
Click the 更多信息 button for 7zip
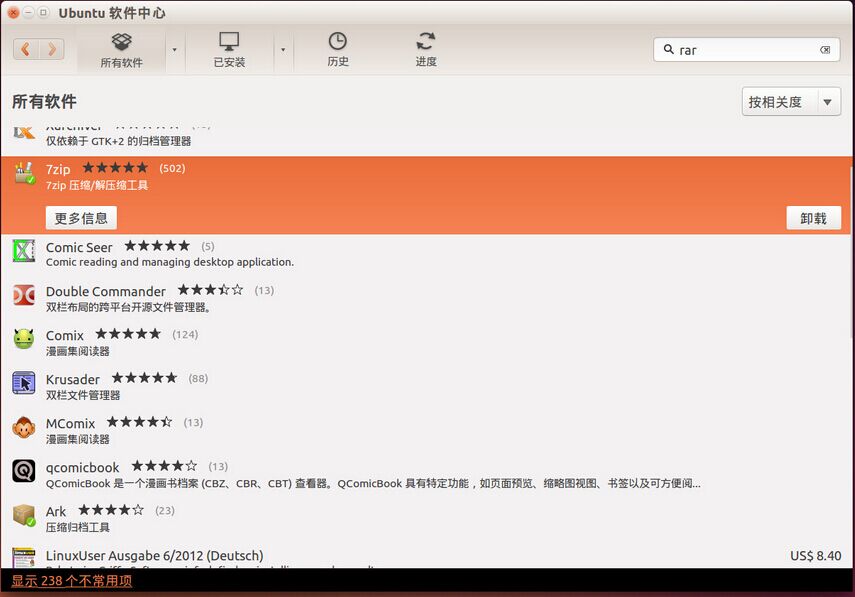81,218
